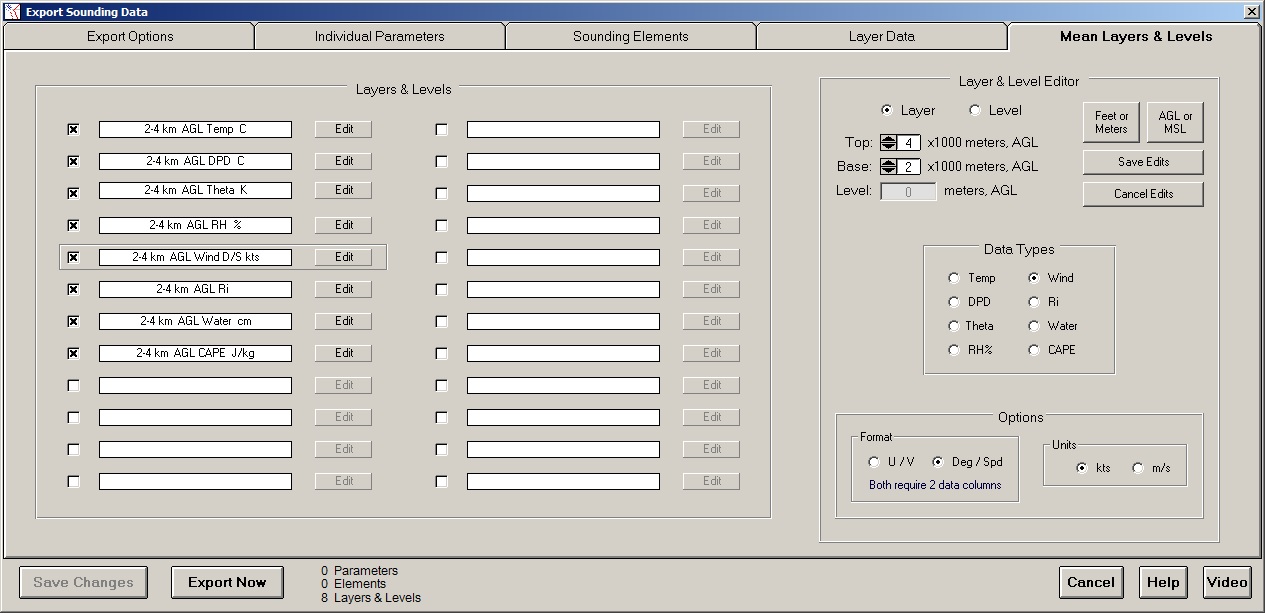Click the Top value field showing 4
1265x613 pixels.
coord(908,142)
